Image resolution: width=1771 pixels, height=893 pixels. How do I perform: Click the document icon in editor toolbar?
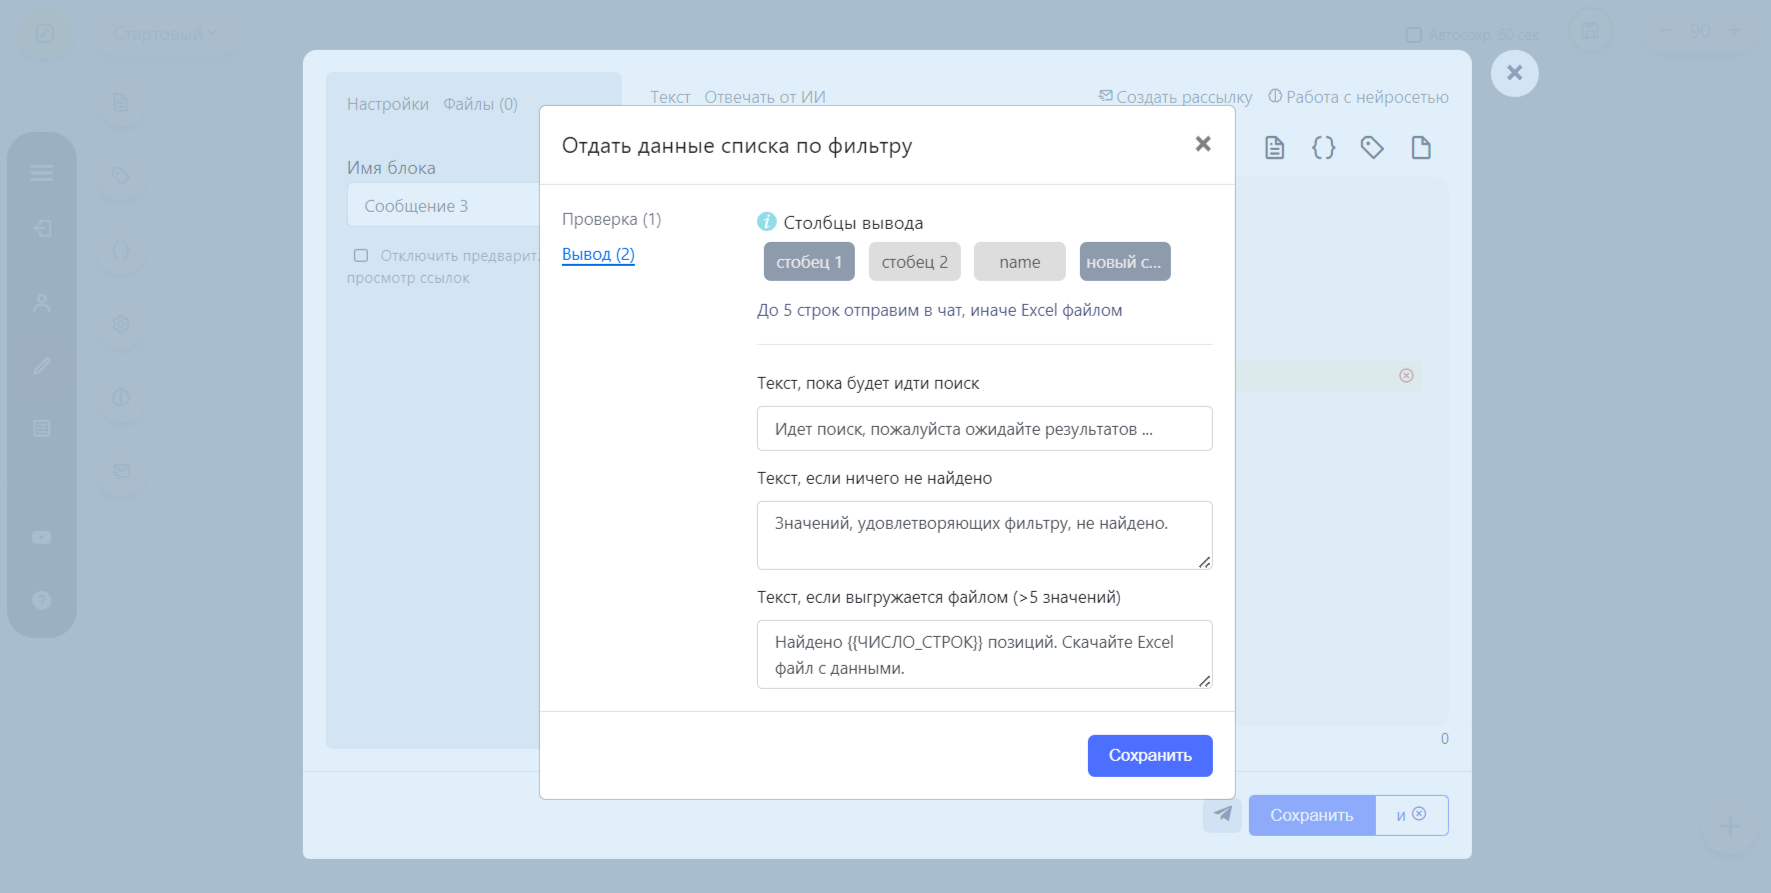coord(1274,148)
